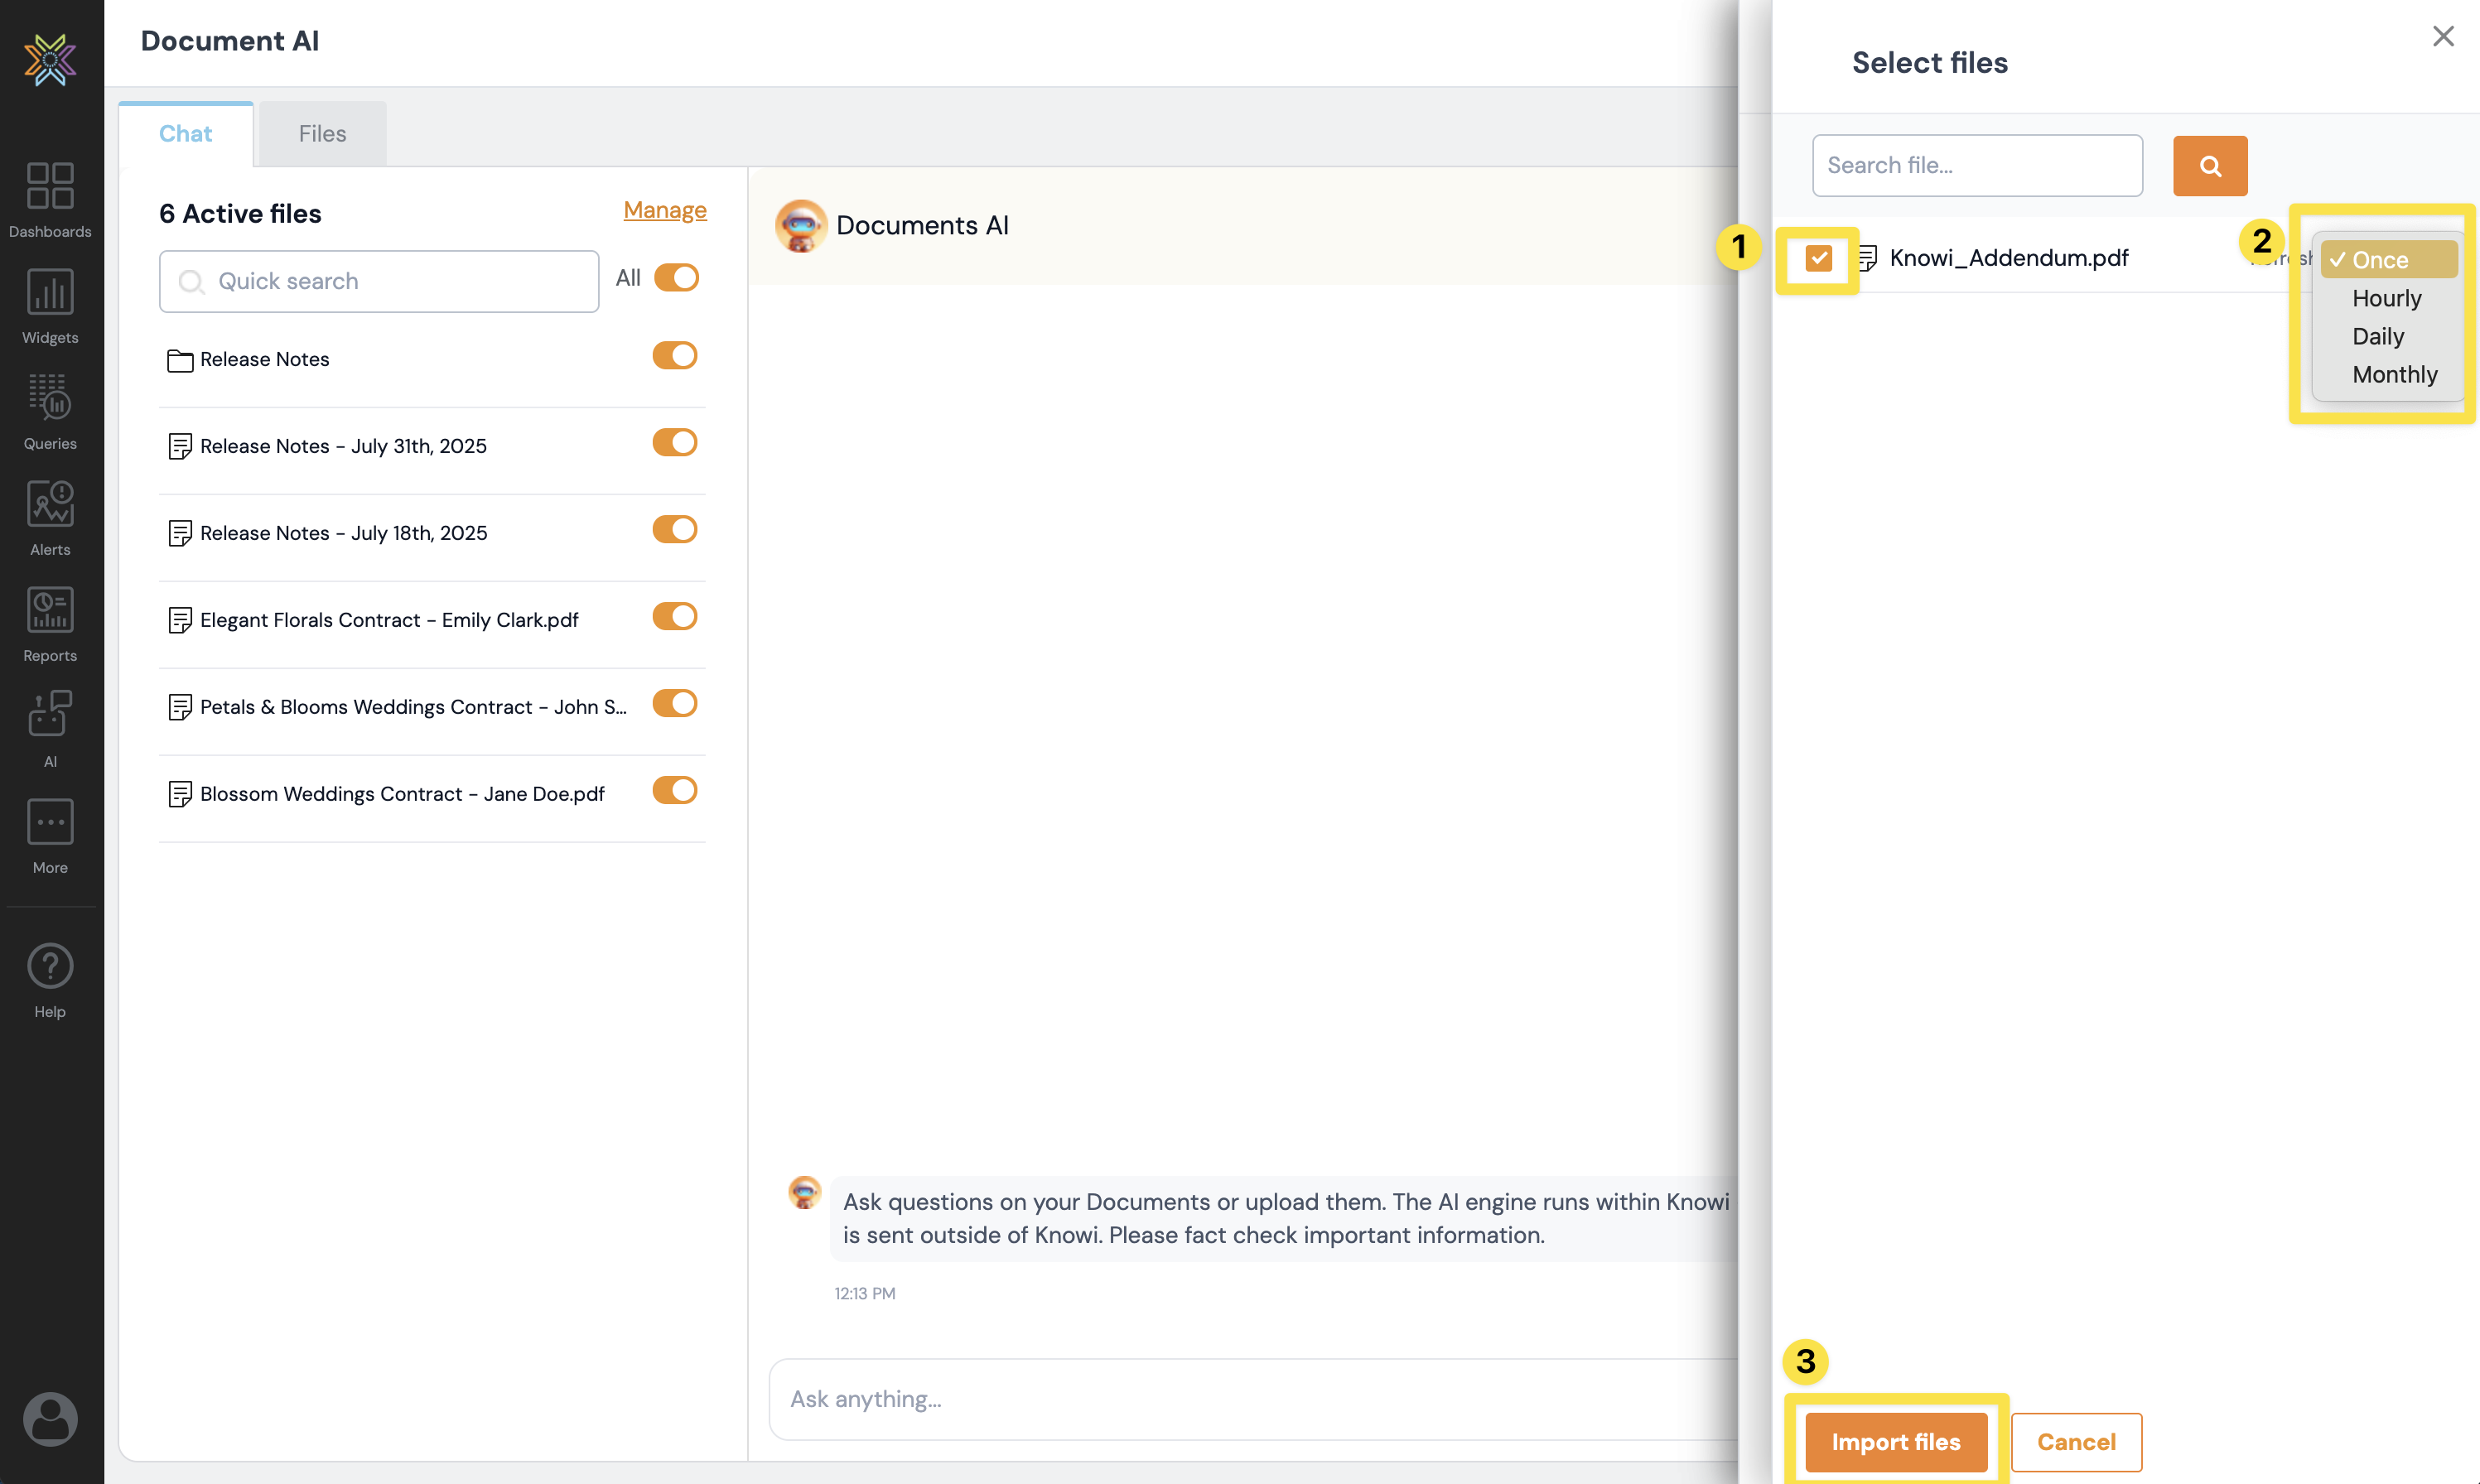The height and width of the screenshot is (1484, 2480).
Task: Turn off Blossom Weddings Contract toggle
Action: pyautogui.click(x=675, y=791)
